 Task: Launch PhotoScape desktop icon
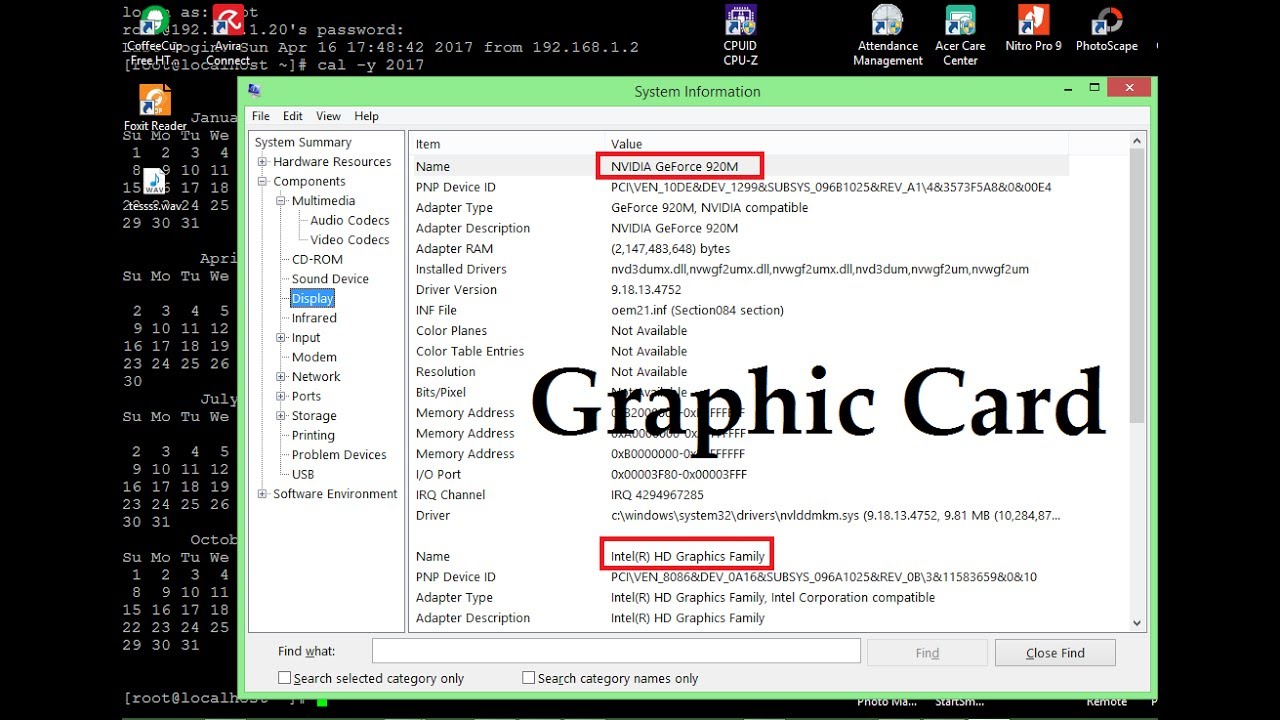pos(1106,30)
